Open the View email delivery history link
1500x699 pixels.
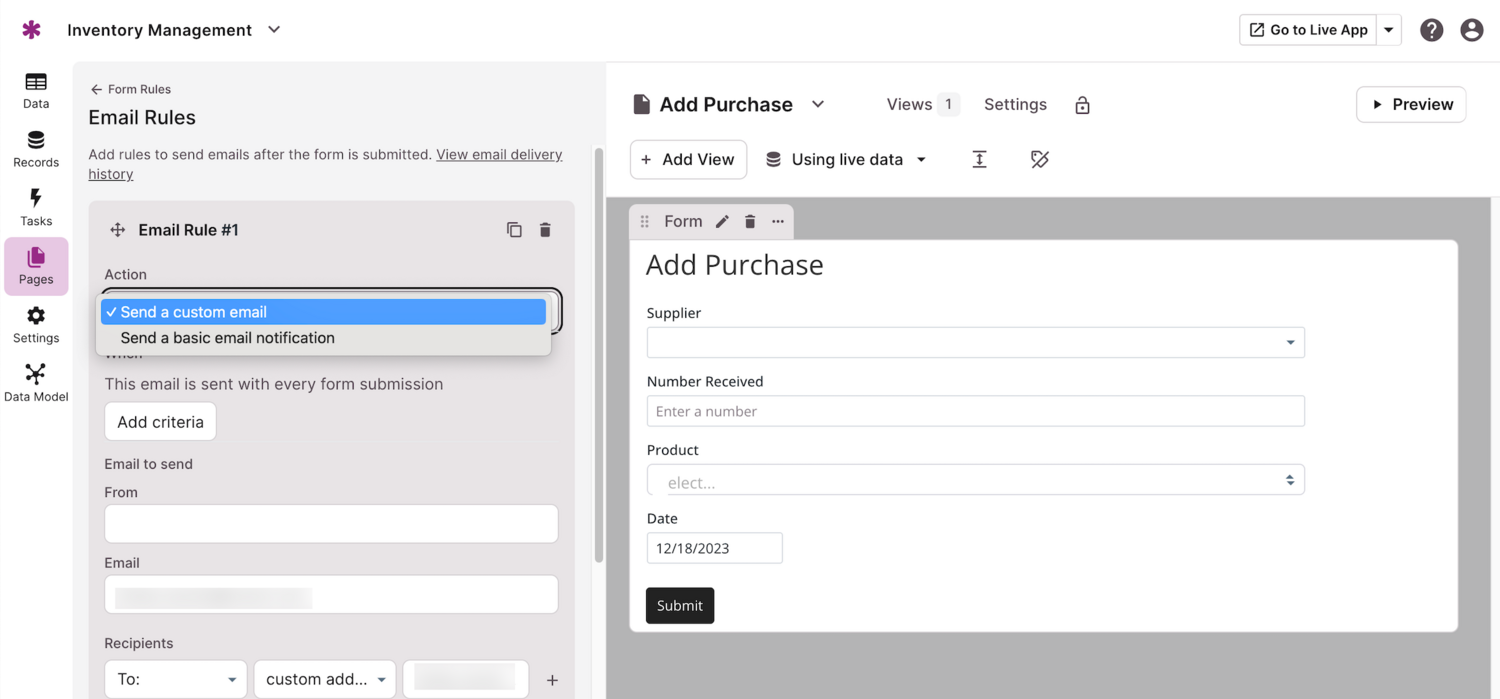point(499,155)
